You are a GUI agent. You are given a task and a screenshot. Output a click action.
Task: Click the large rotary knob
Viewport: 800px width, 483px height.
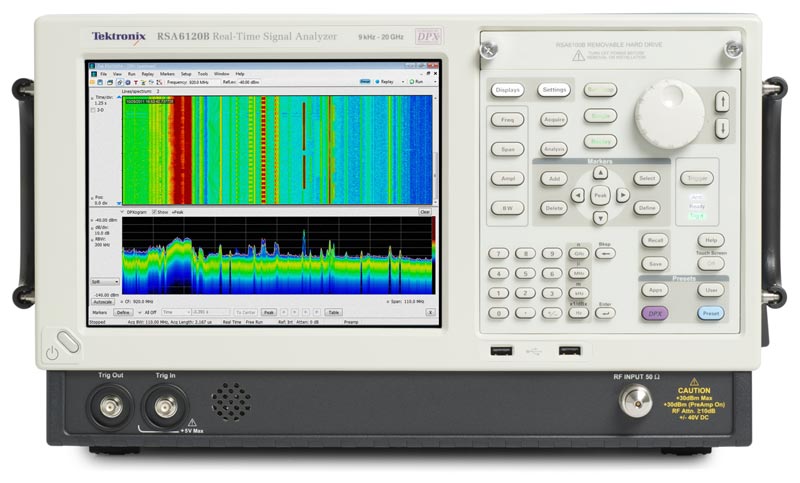669,114
